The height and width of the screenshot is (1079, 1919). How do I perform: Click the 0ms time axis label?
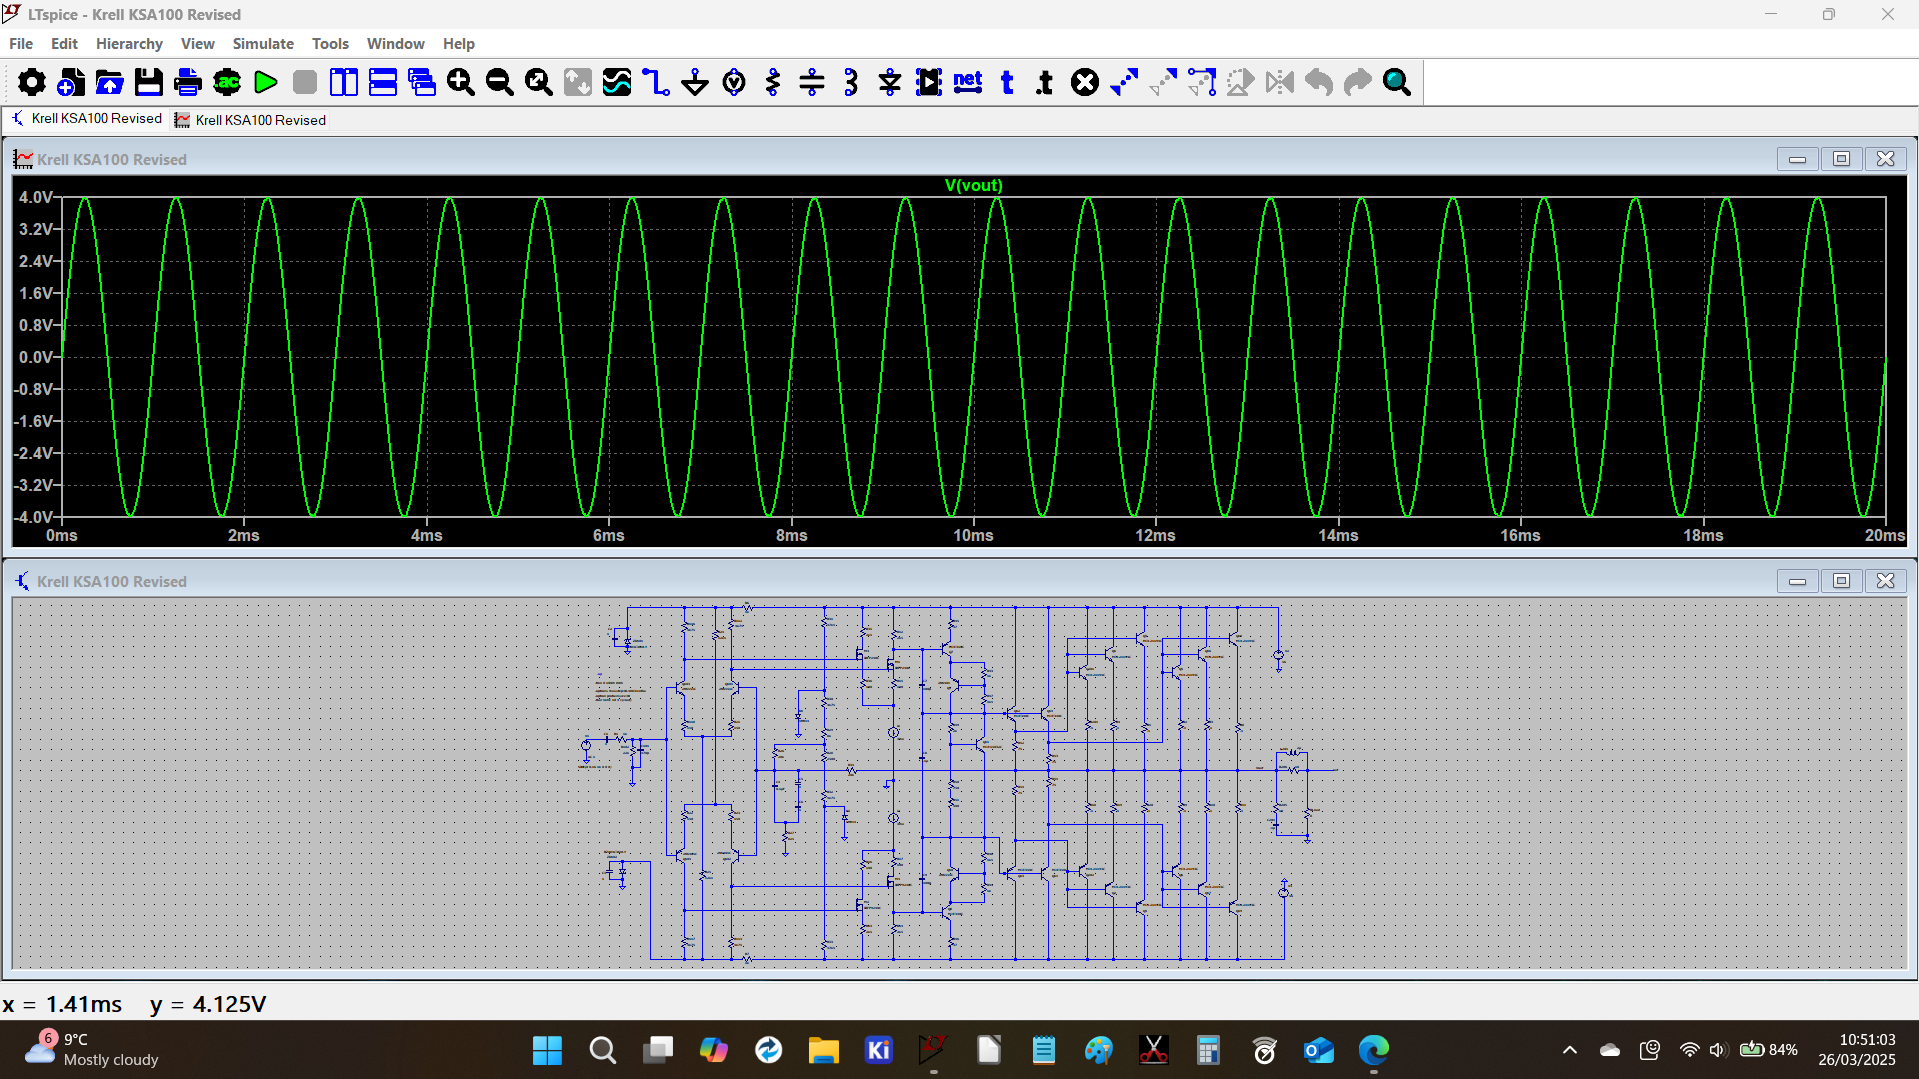click(62, 536)
